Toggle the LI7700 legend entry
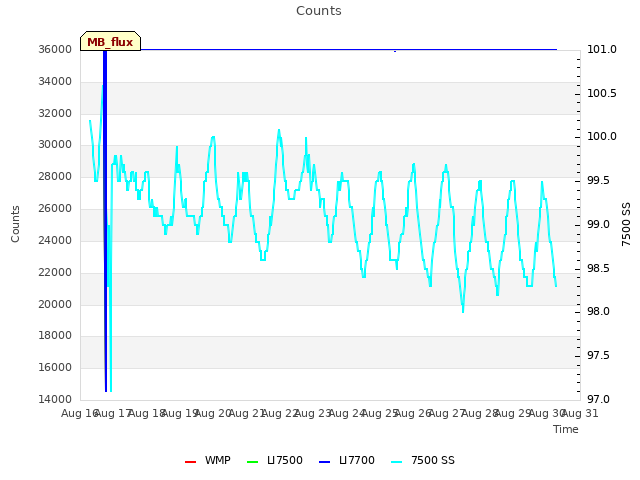Image resolution: width=640 pixels, height=480 pixels. (347, 460)
